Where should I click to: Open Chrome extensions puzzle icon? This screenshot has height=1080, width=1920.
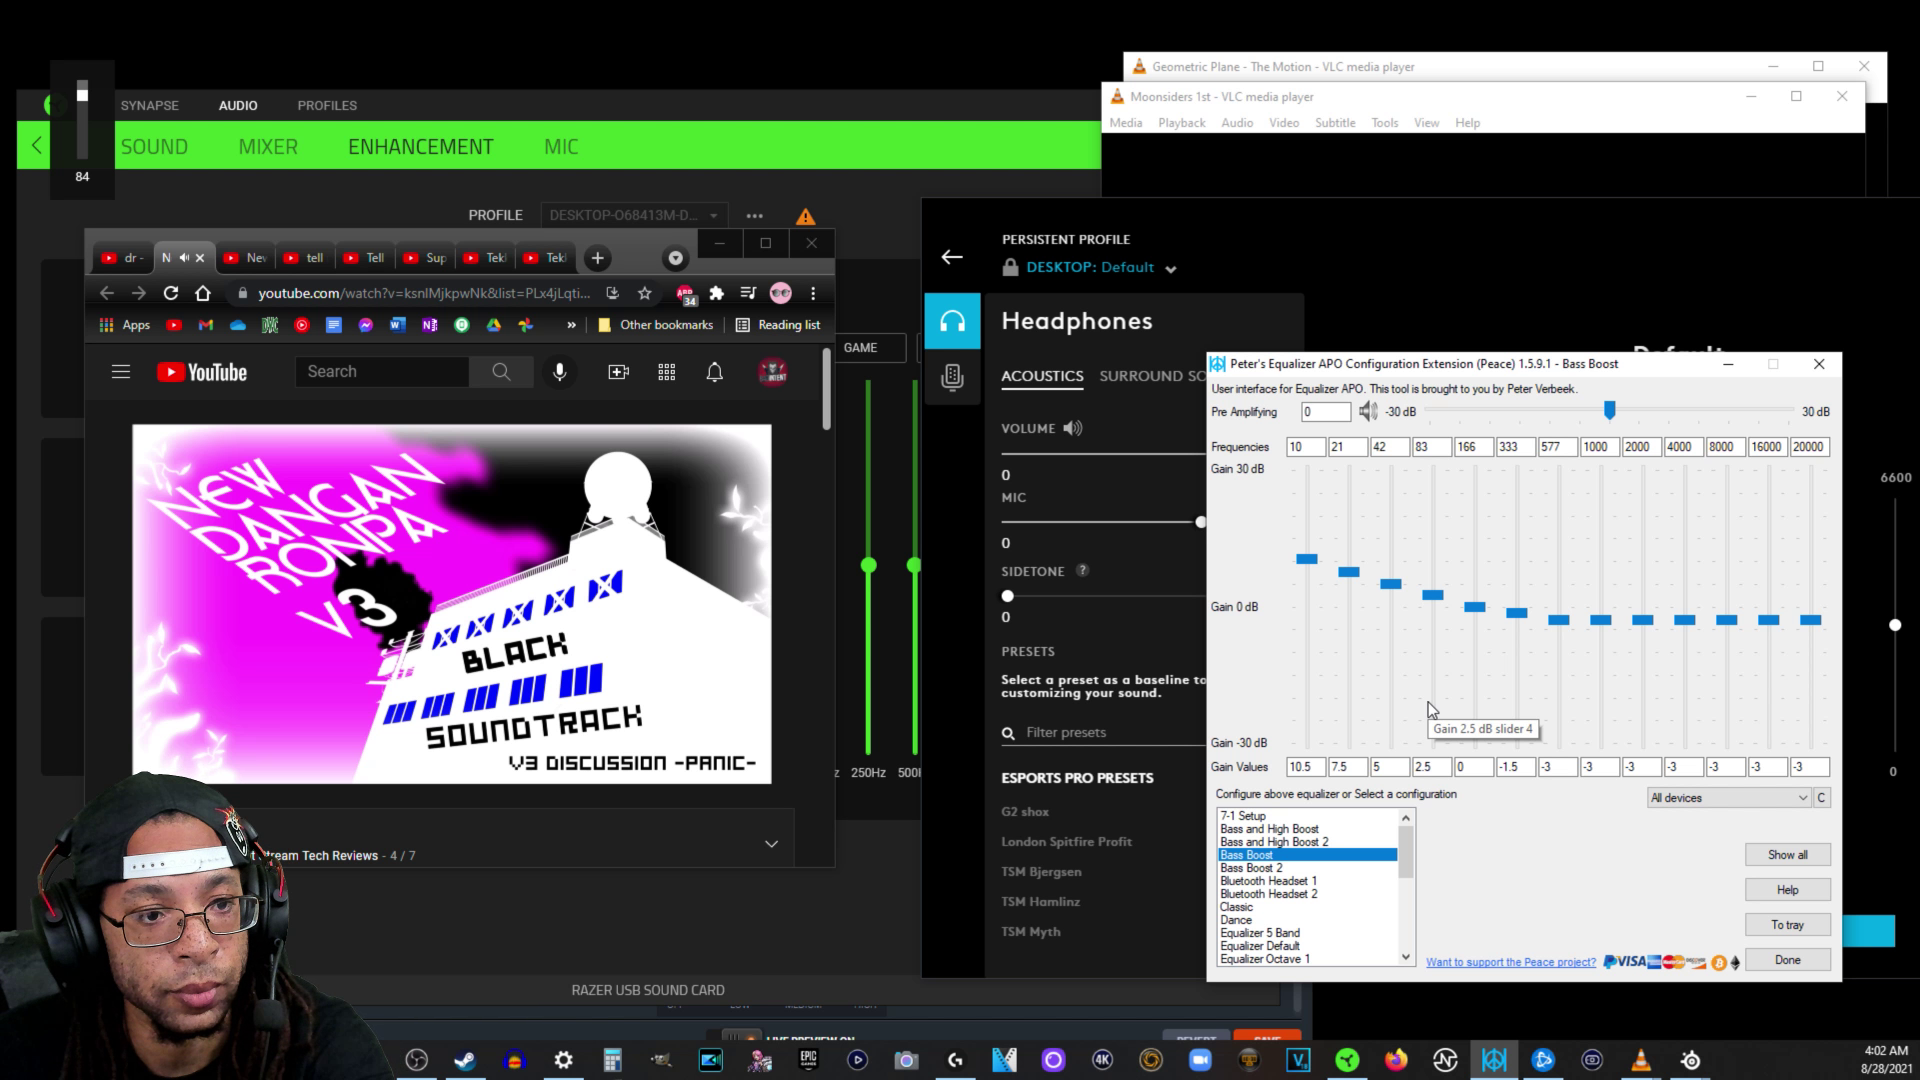tap(716, 293)
